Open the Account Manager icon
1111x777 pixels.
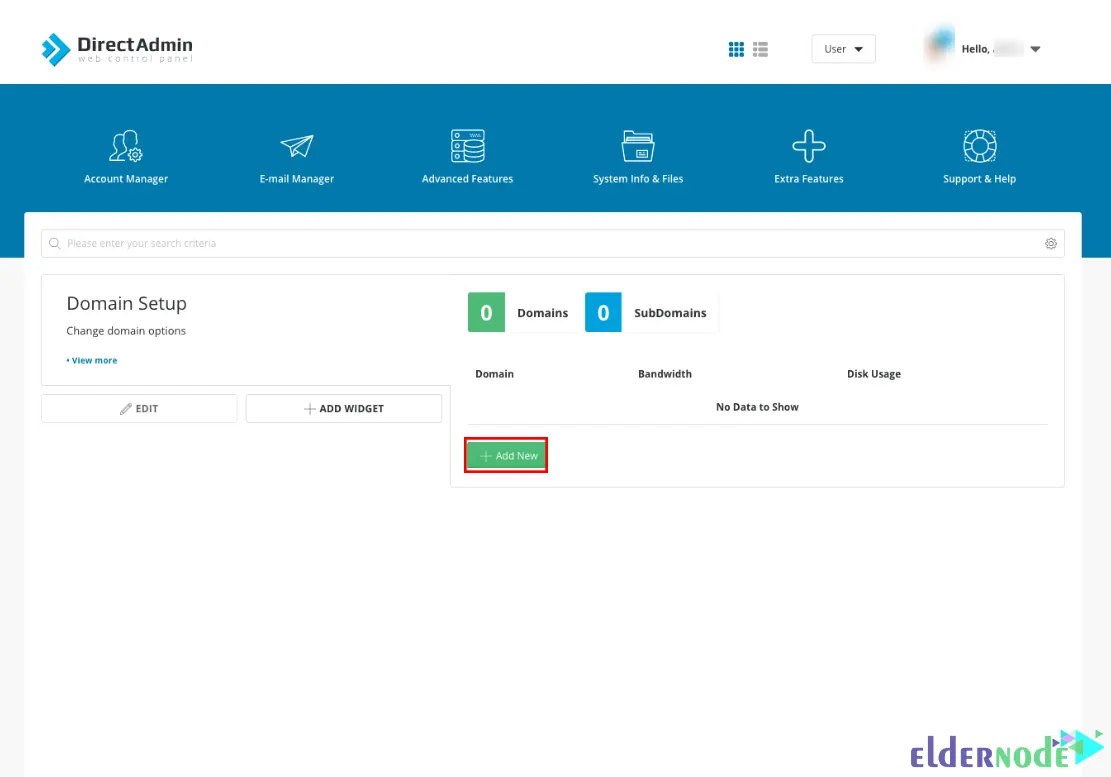click(126, 147)
